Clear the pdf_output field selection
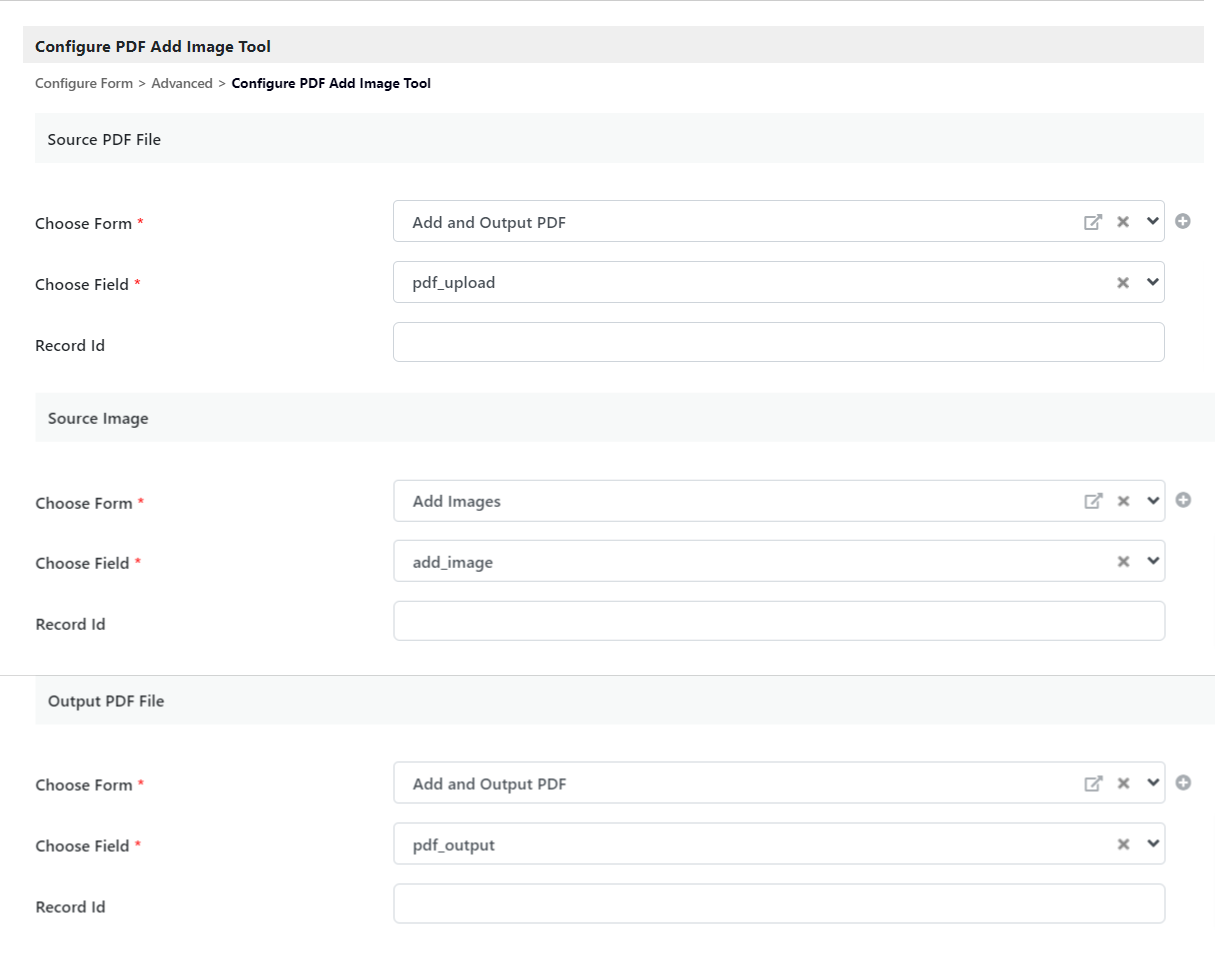The height and width of the screenshot is (969, 1217). tap(1123, 845)
